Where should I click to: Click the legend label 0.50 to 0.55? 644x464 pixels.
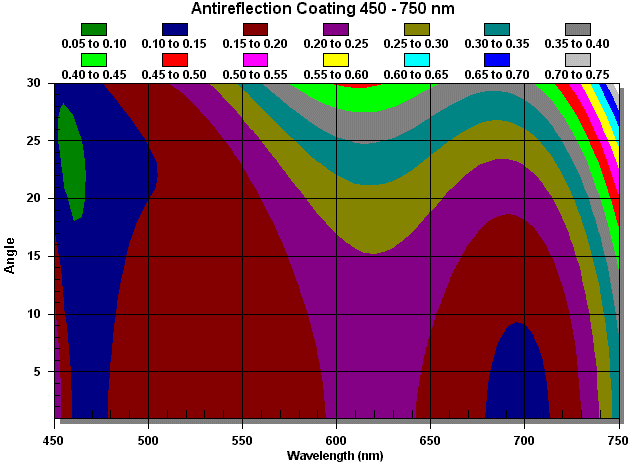click(x=255, y=75)
